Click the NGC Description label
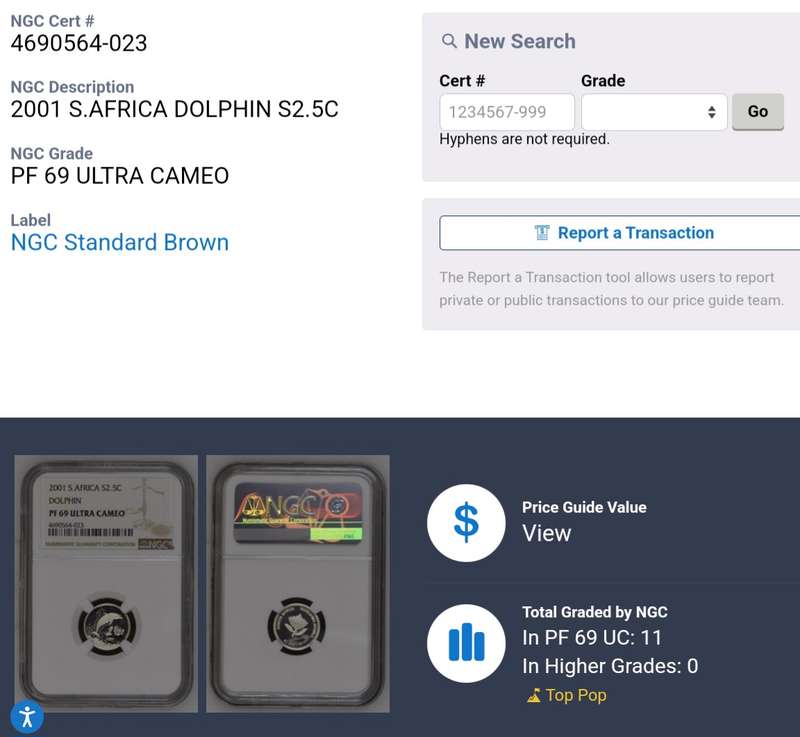The height and width of the screenshot is (737, 800). pyautogui.click(x=72, y=87)
